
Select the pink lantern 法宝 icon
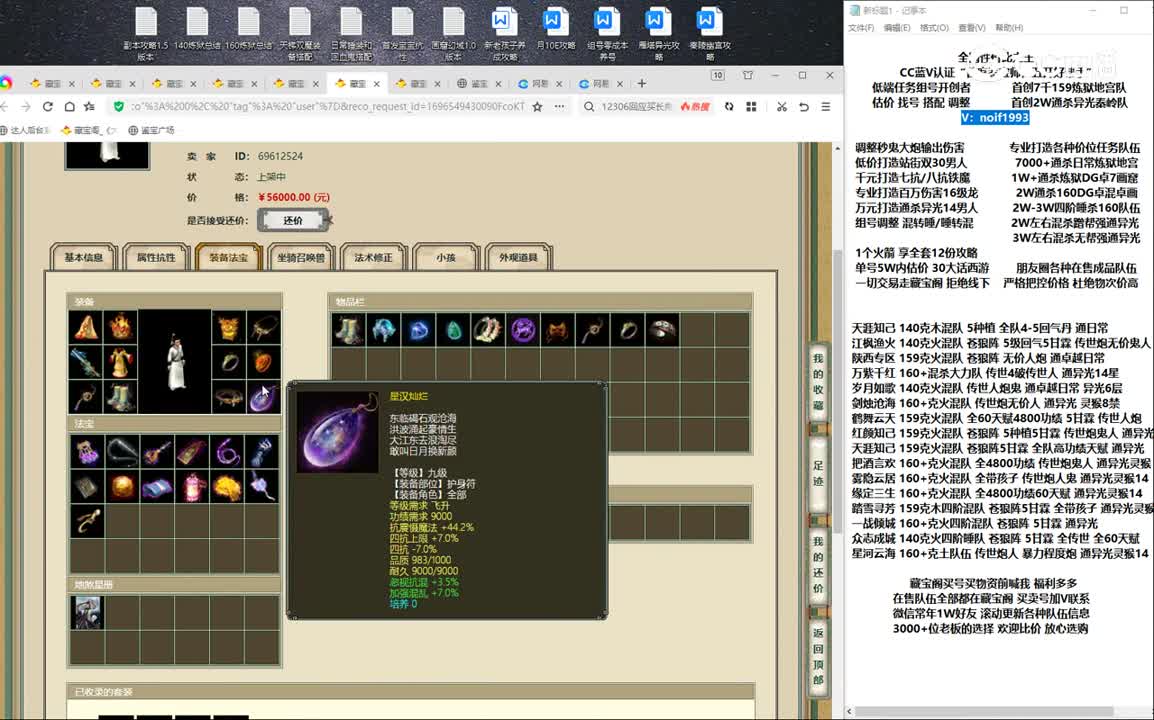click(x=193, y=487)
